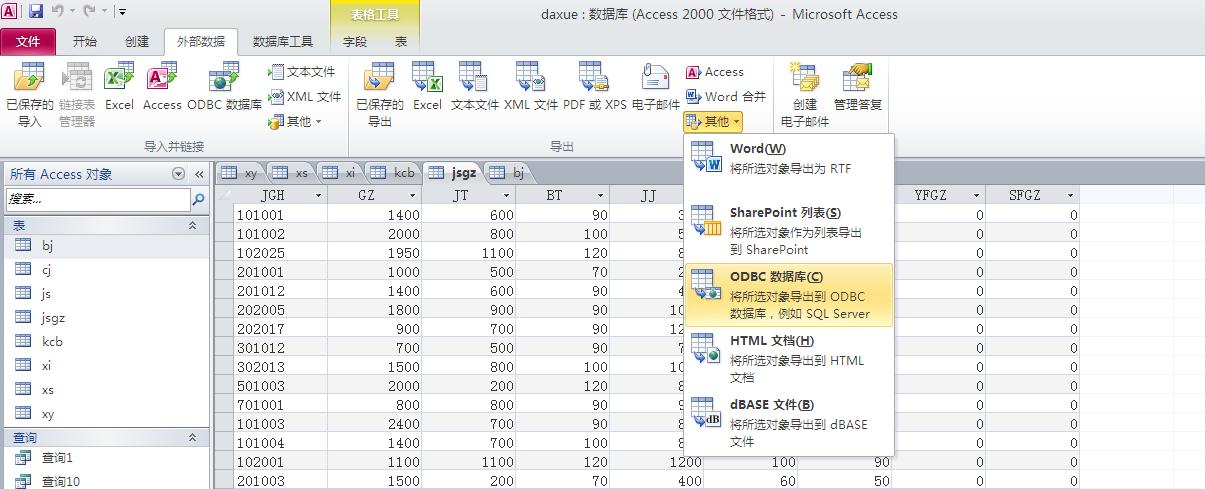Click Create E-mail (创建电子邮件)

coord(805,95)
